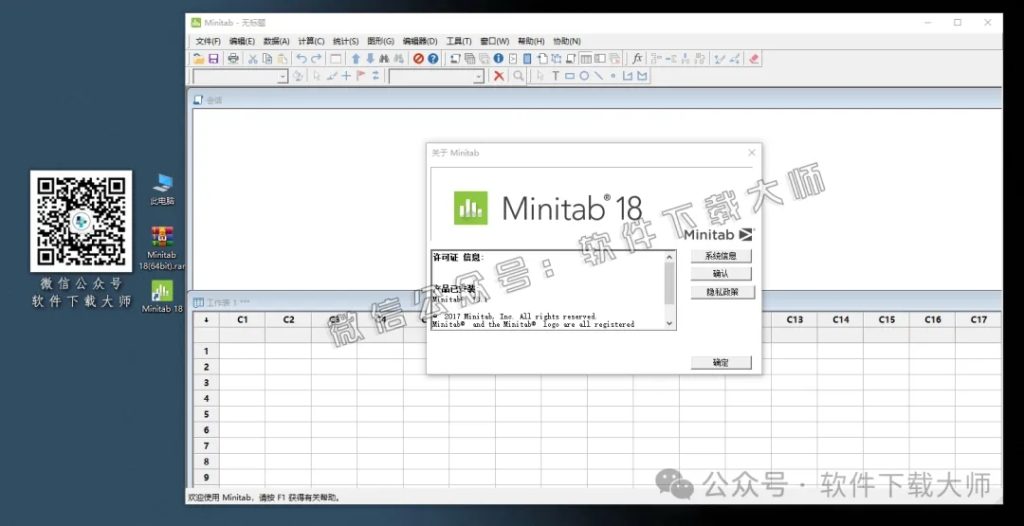The image size is (1024, 526).
Task: Click the blue up arrow previous command icon
Action: coord(356,59)
